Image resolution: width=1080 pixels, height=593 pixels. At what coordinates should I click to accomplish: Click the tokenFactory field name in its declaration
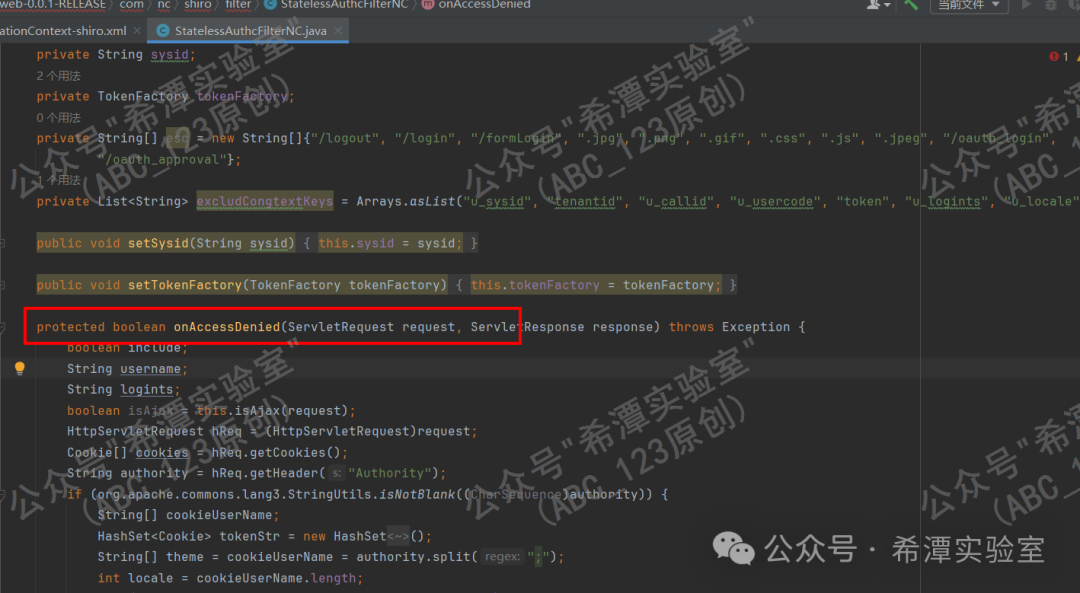point(242,96)
